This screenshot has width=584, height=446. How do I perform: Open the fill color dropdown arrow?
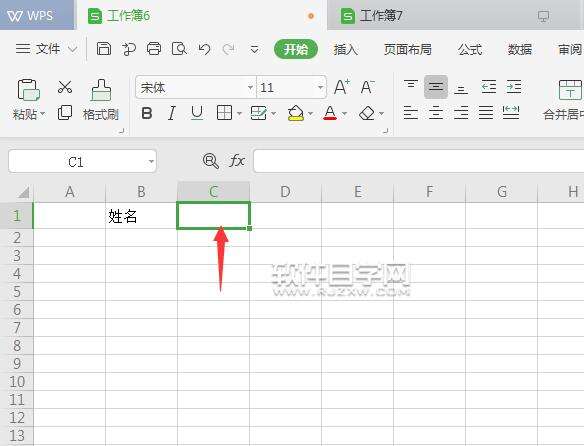click(x=310, y=113)
